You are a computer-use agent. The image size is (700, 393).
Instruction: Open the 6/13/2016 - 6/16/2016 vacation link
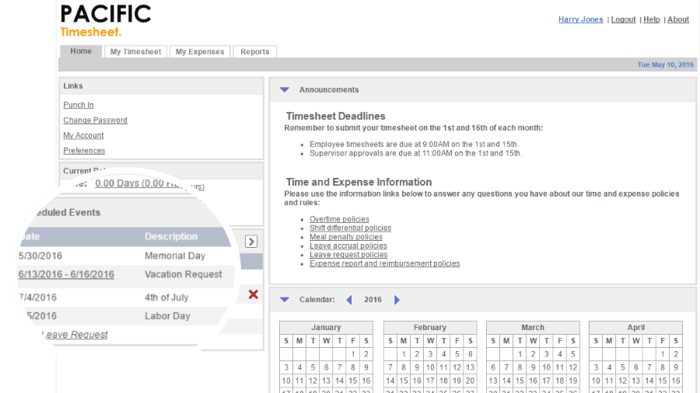coord(66,274)
